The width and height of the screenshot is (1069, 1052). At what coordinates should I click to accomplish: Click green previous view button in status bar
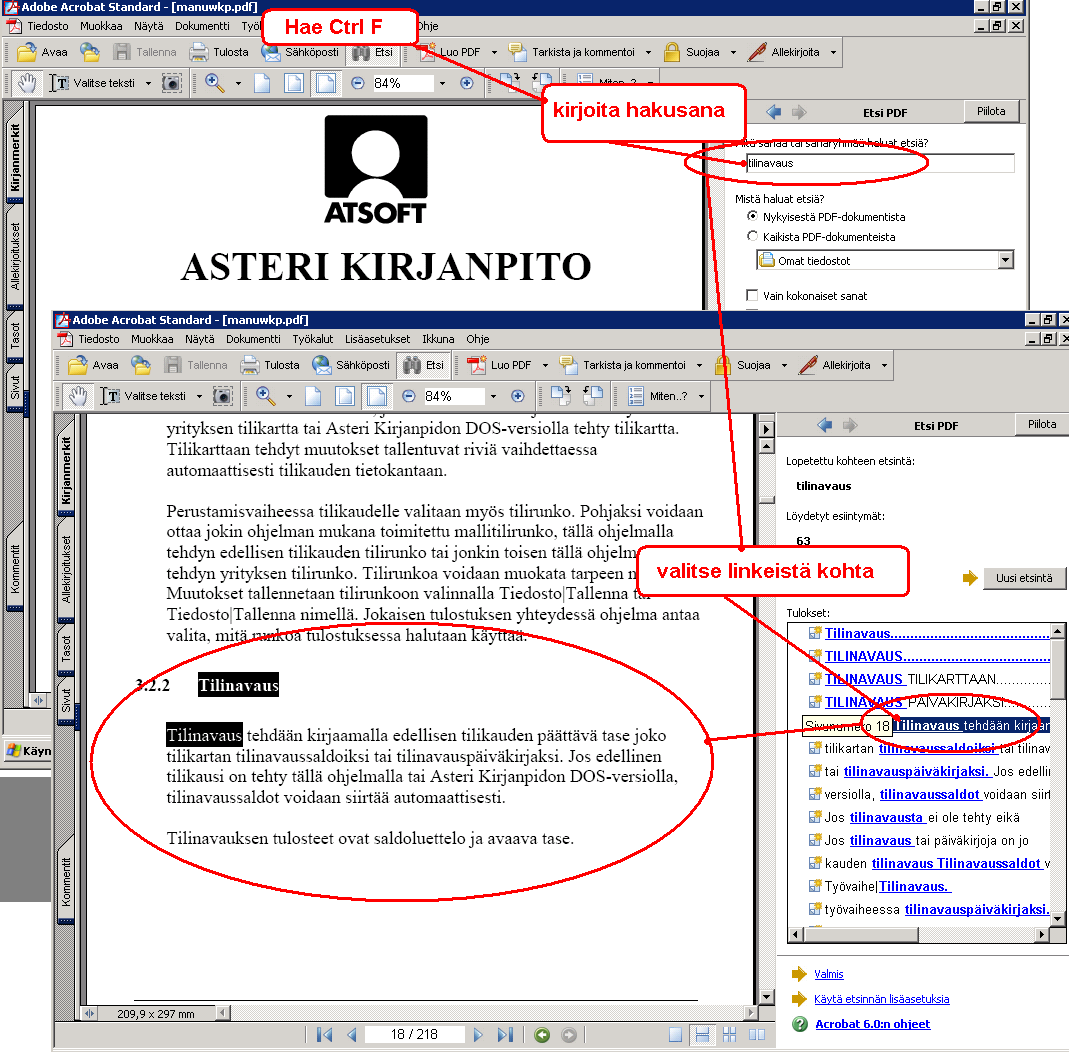543,1035
